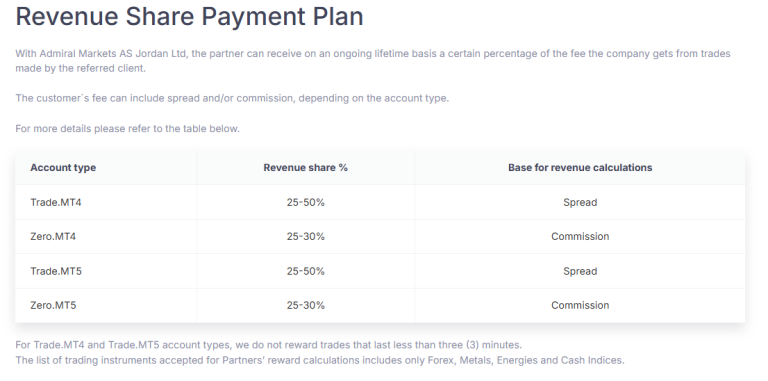Click the Base for revenue calculations header
The image size is (768, 381).
coord(580,167)
